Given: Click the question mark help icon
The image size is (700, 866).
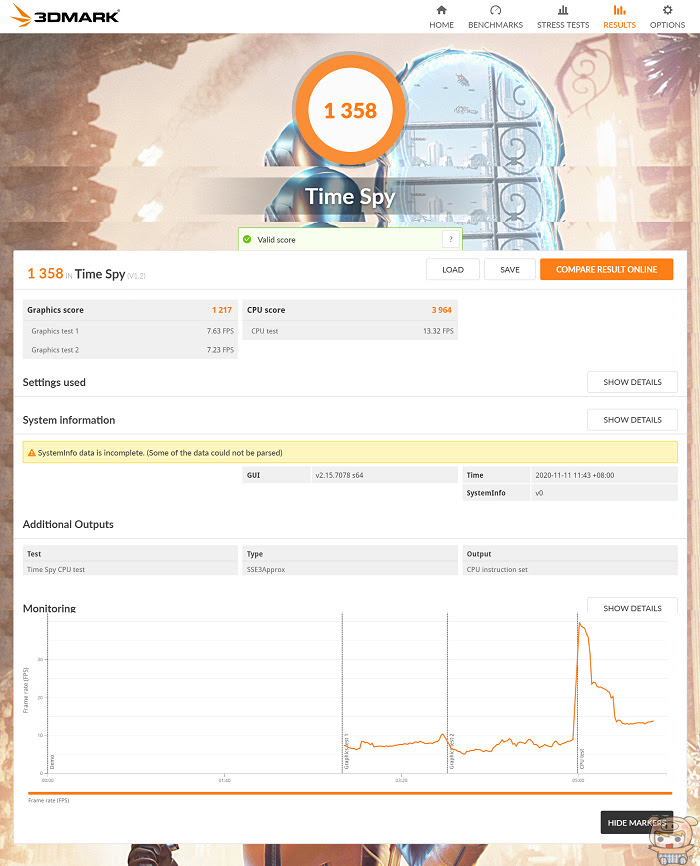Looking at the screenshot, I should 451,239.
